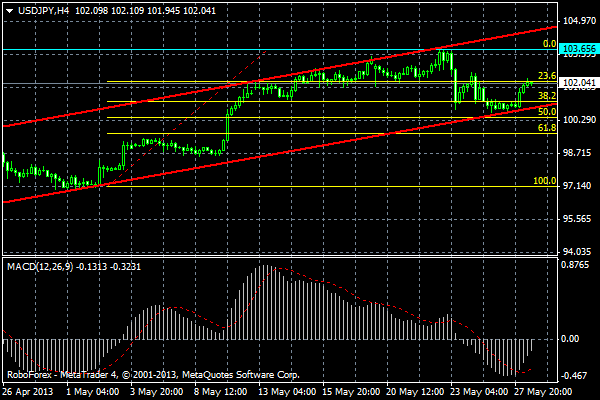Click the 94.035 price scale value

click(579, 251)
